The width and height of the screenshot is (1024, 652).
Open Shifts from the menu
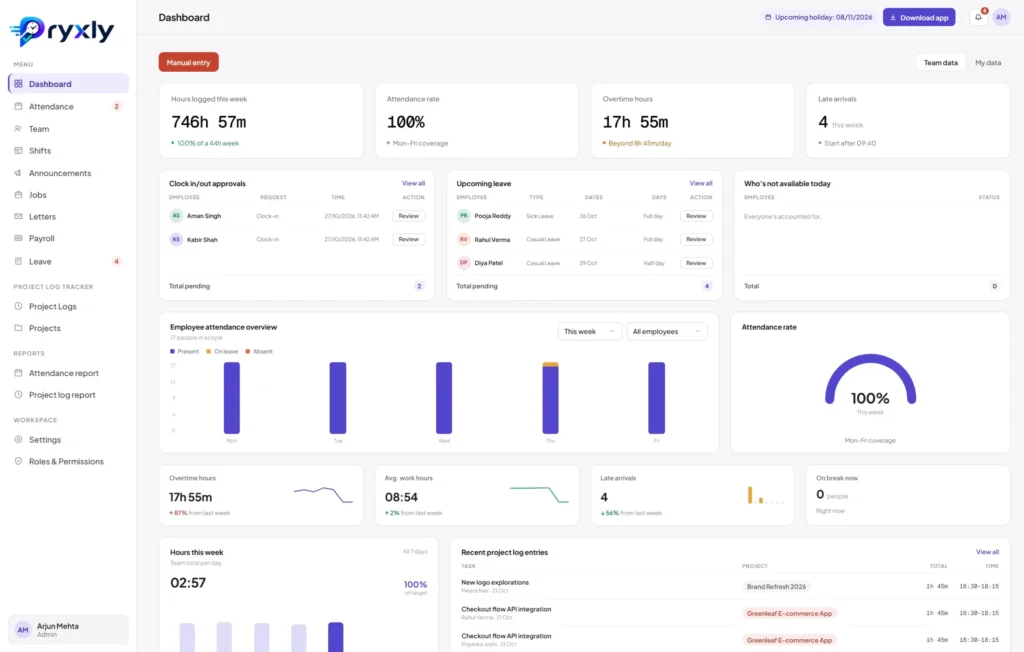(x=69, y=150)
